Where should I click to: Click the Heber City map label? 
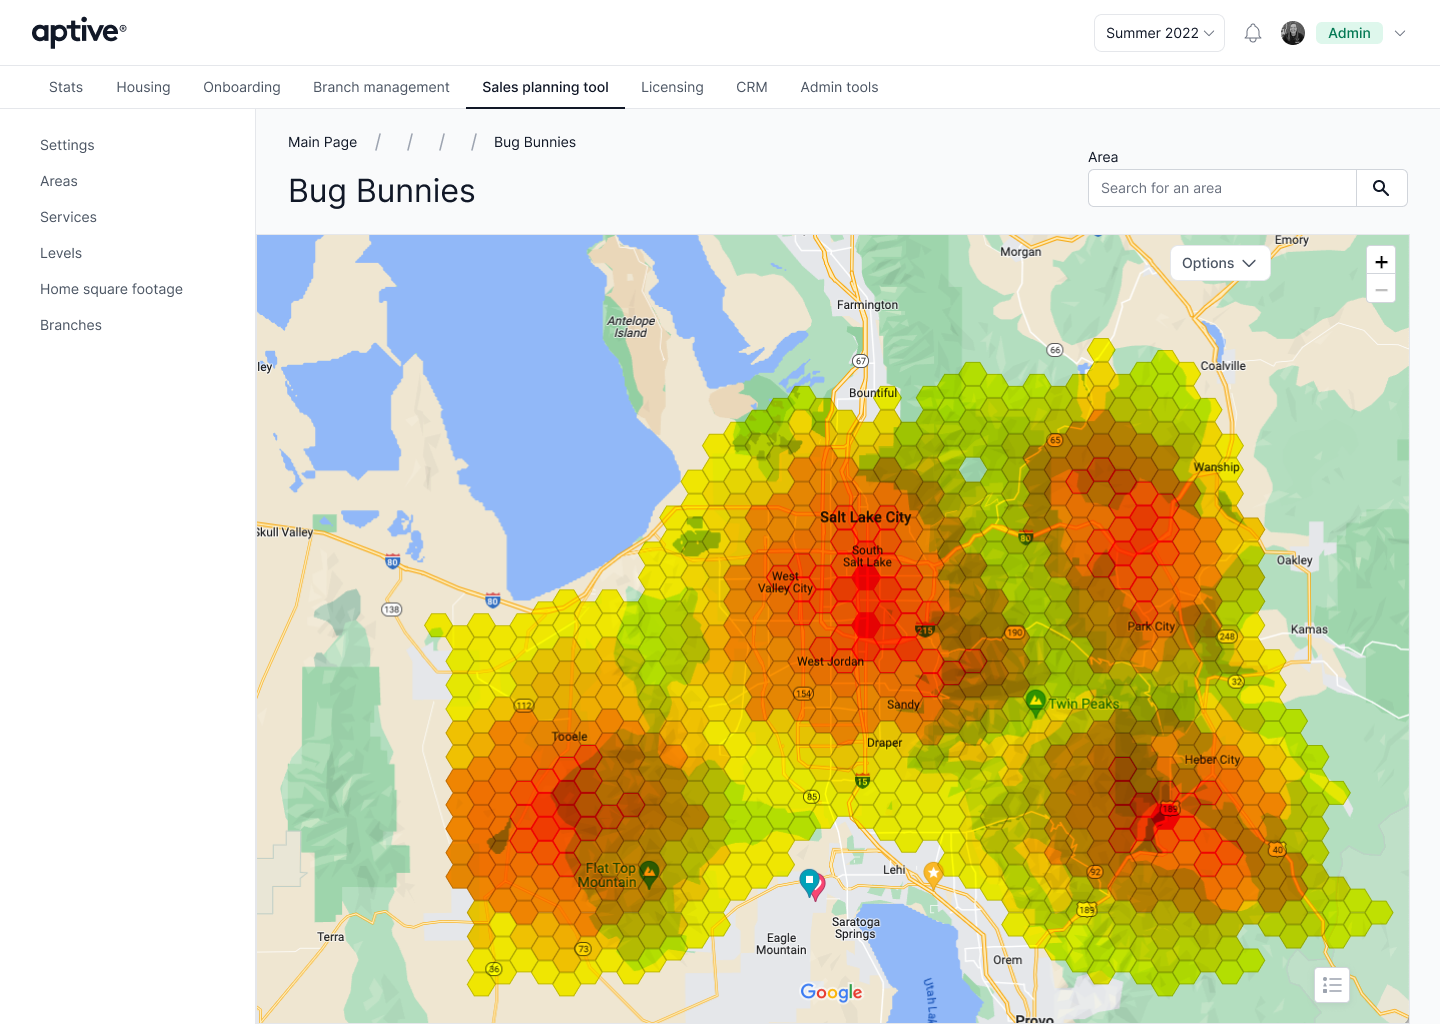(x=1212, y=760)
